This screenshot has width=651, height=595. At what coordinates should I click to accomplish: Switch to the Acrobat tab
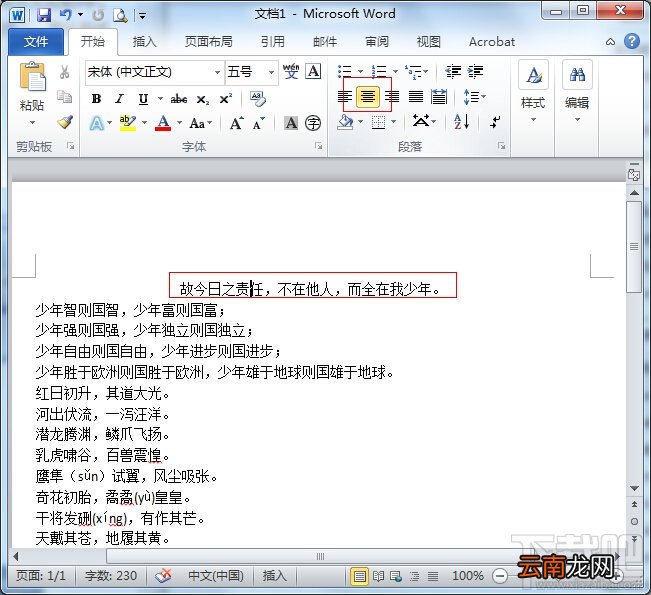point(492,42)
